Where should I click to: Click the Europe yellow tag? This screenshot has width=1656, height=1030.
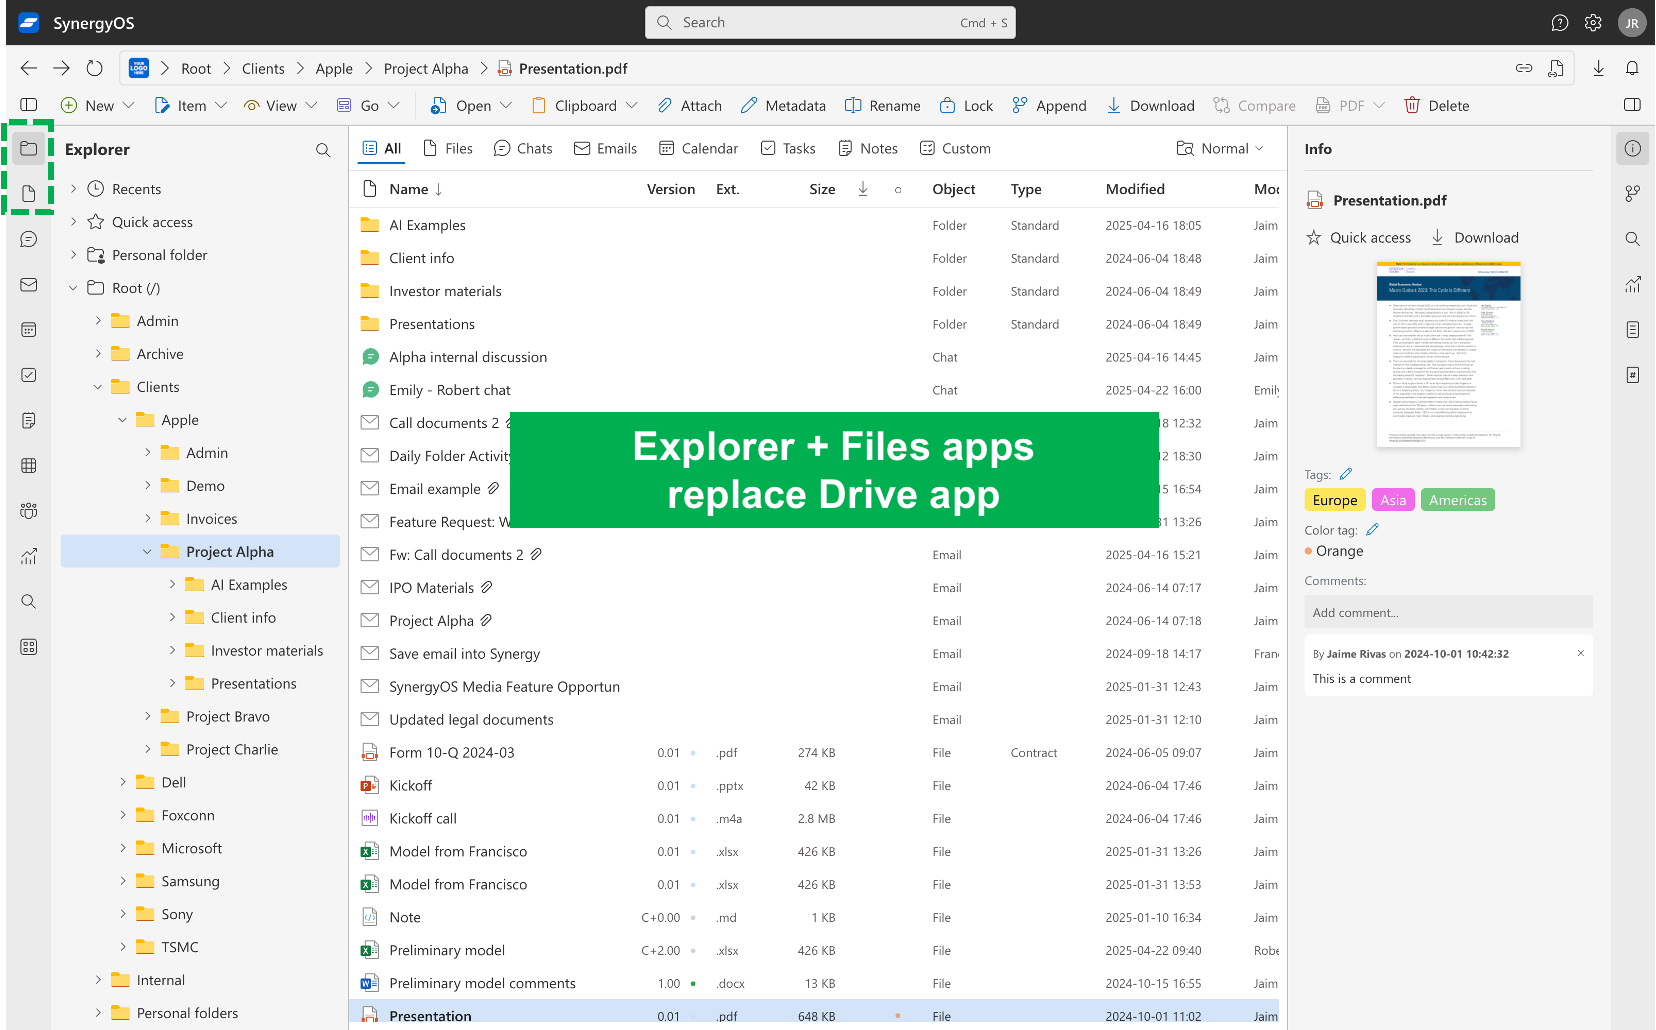coord(1334,500)
